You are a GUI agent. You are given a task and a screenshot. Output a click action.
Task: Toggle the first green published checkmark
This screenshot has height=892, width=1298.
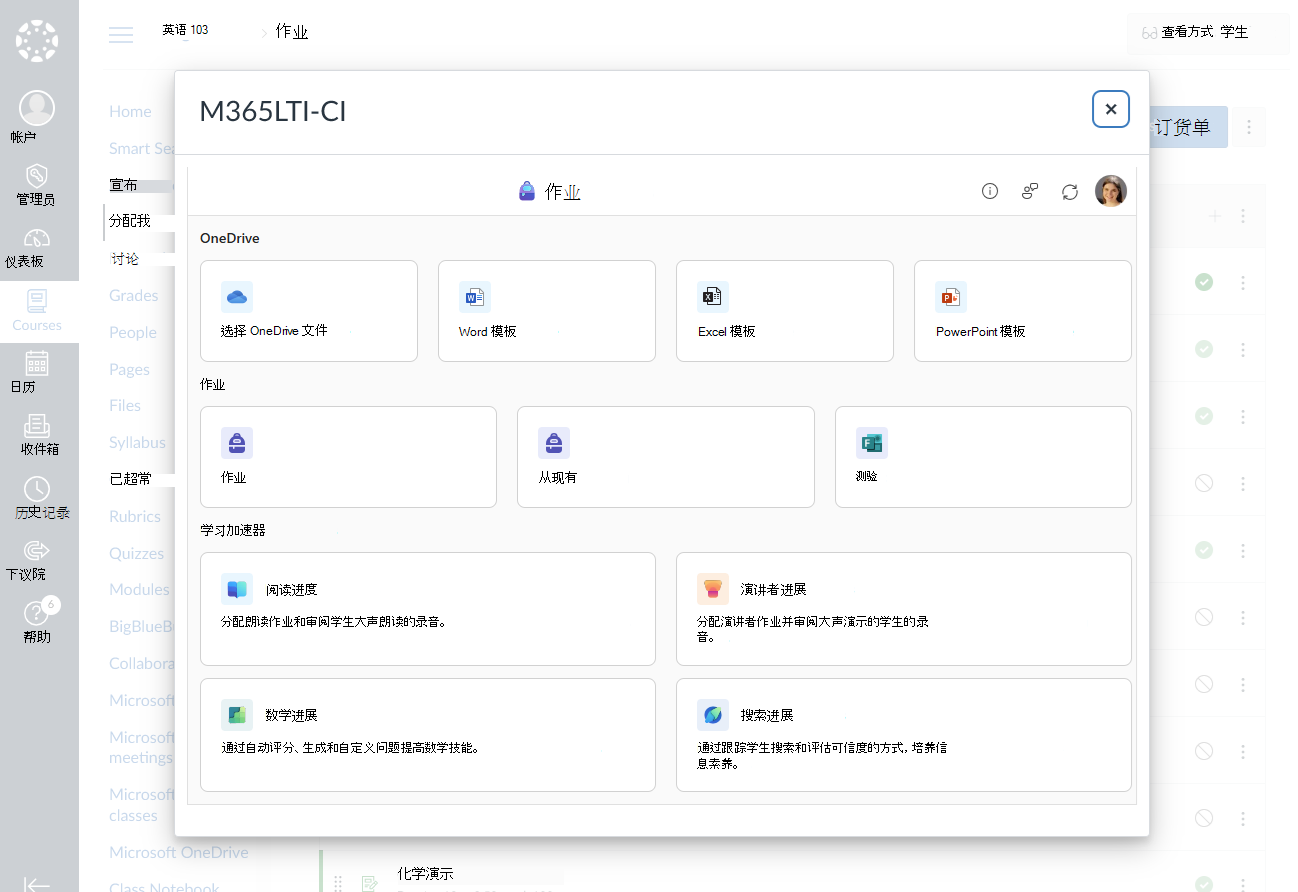pyautogui.click(x=1204, y=282)
